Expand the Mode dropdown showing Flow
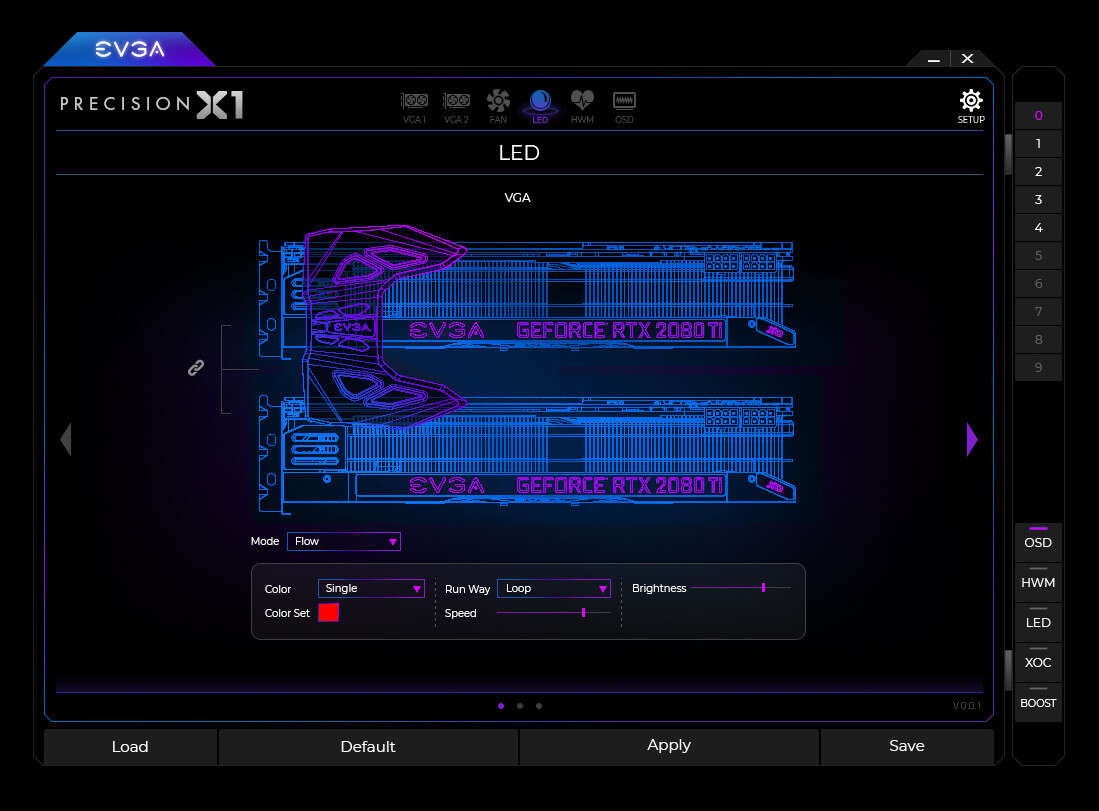This screenshot has height=811, width=1099. [x=343, y=541]
